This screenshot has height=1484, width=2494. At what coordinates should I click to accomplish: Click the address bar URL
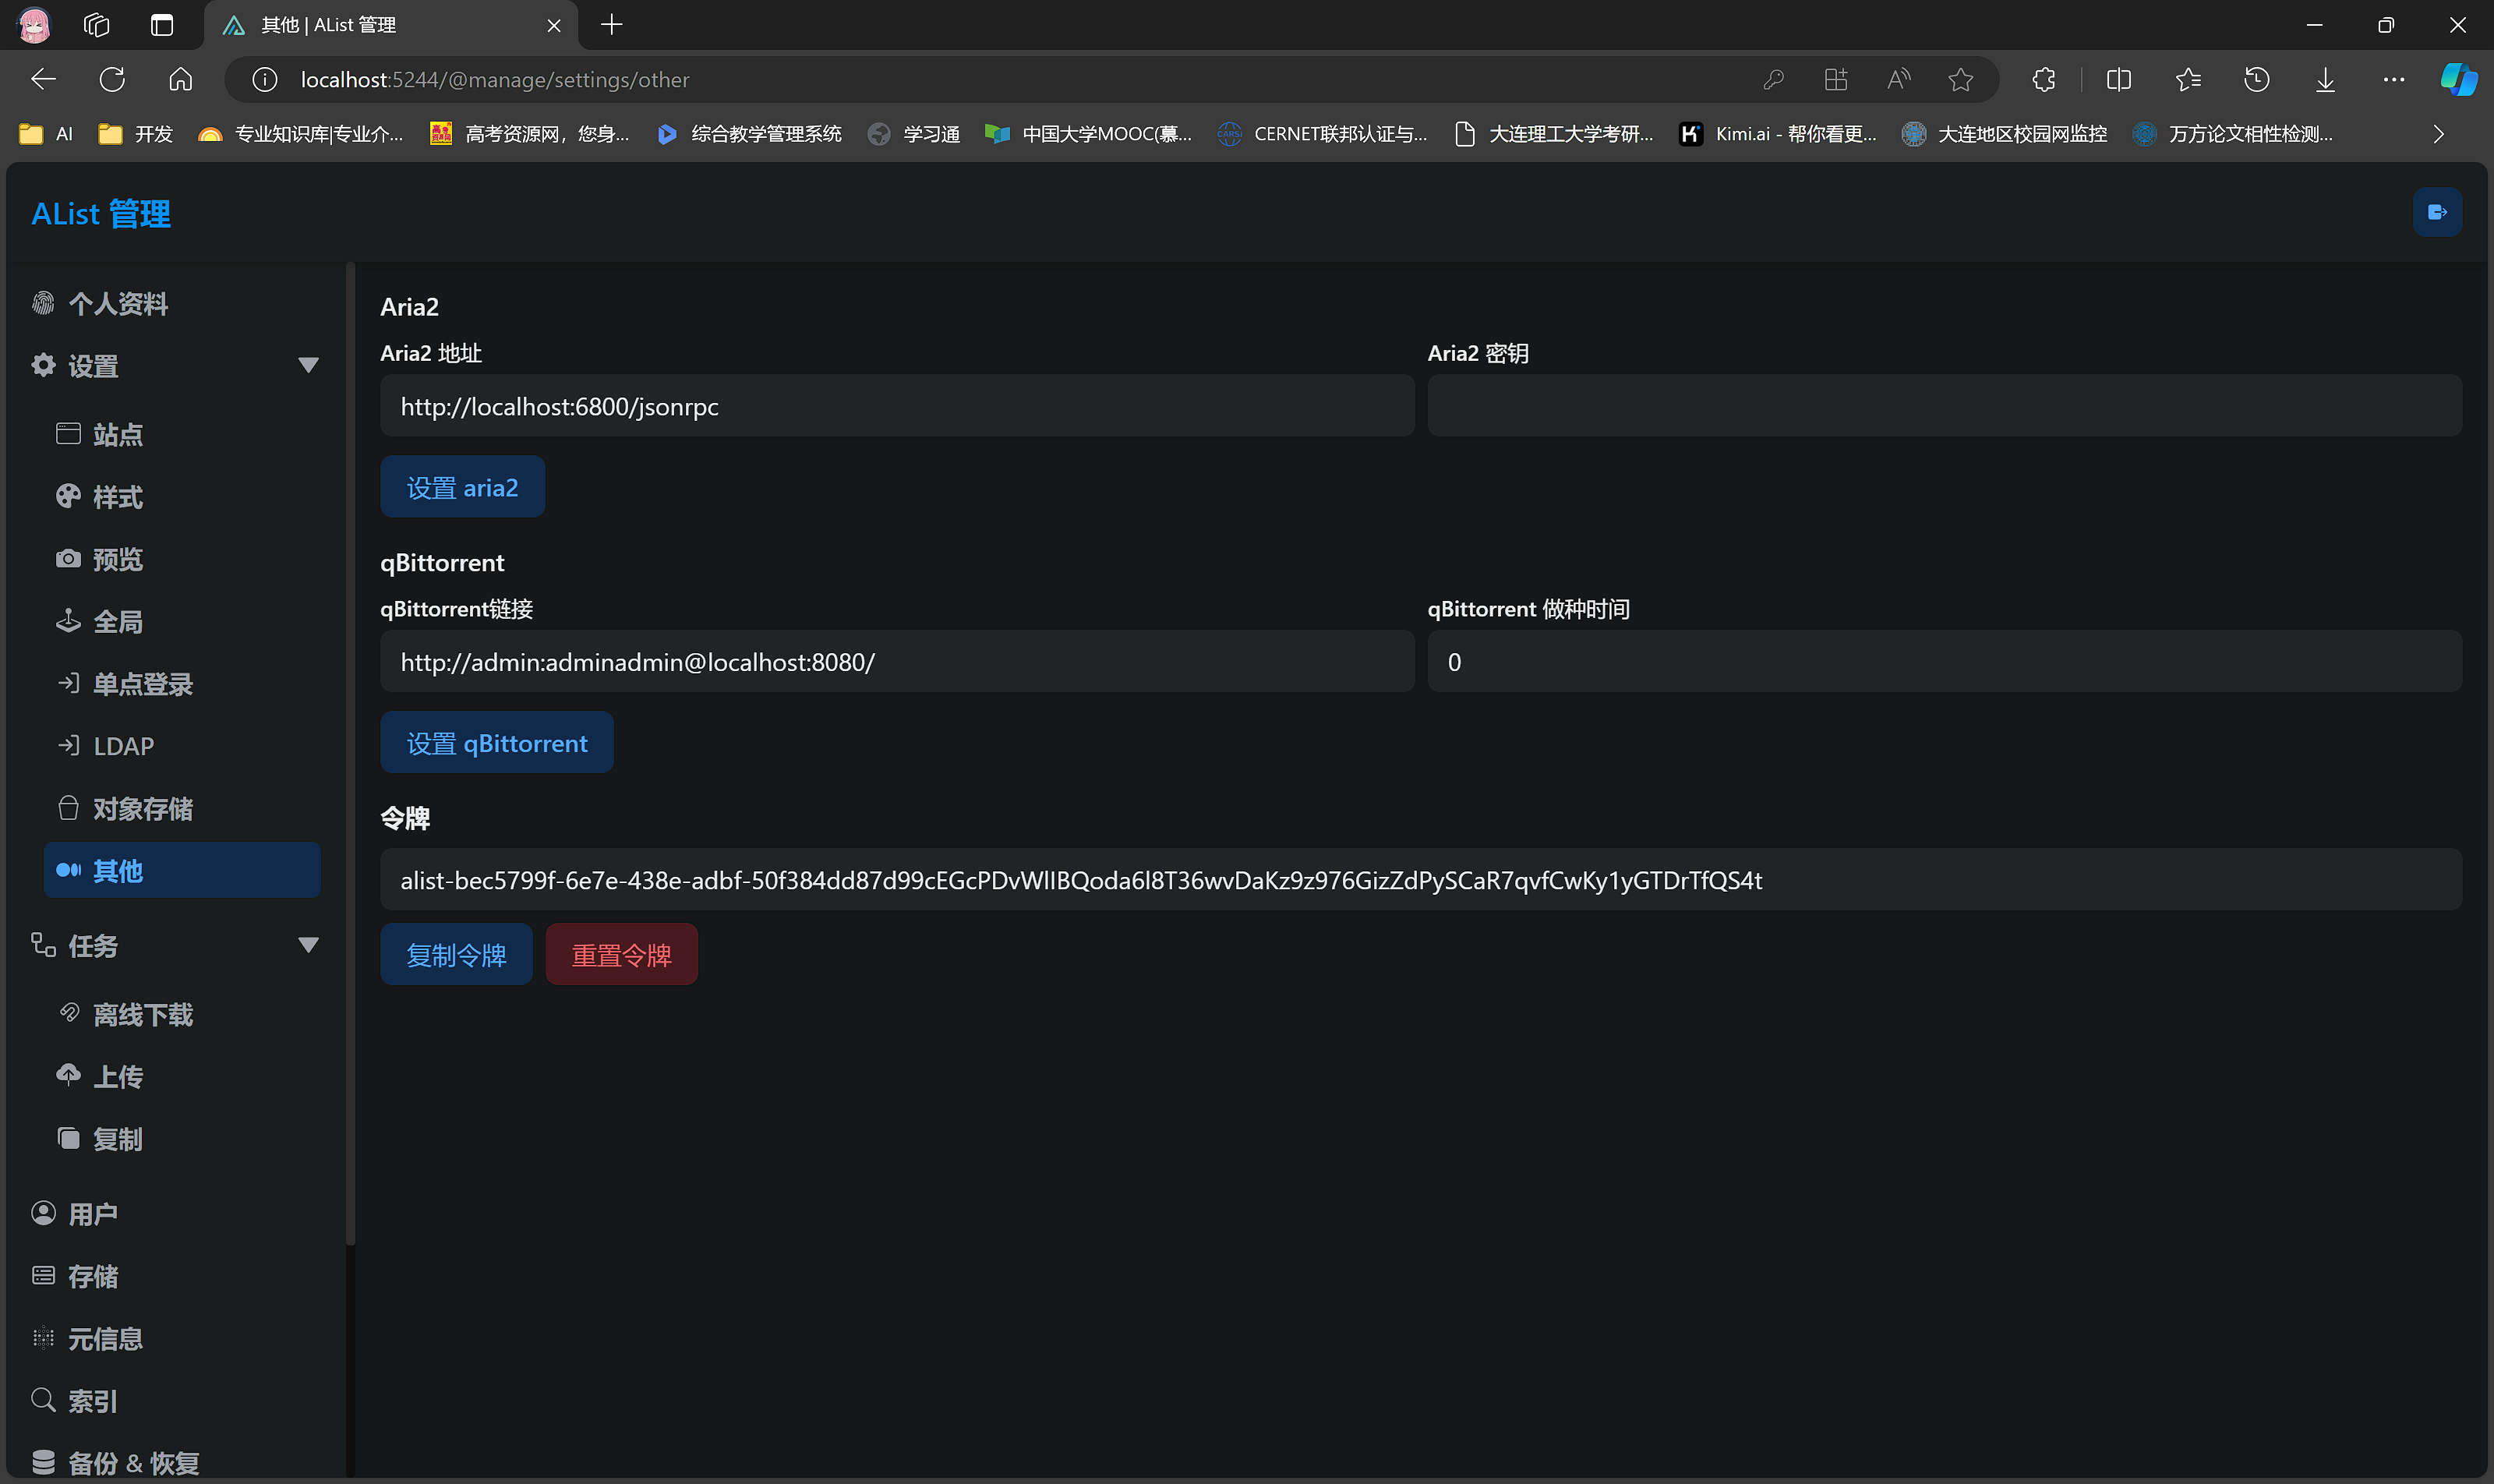tap(495, 79)
